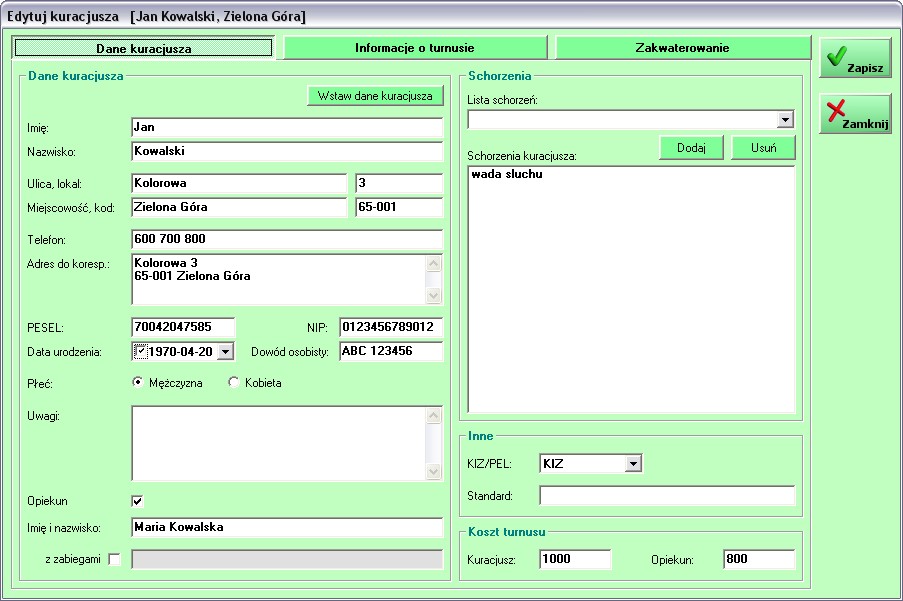The image size is (903, 601).
Task: Click the green checkmark Zapisz button
Action: tap(855, 58)
